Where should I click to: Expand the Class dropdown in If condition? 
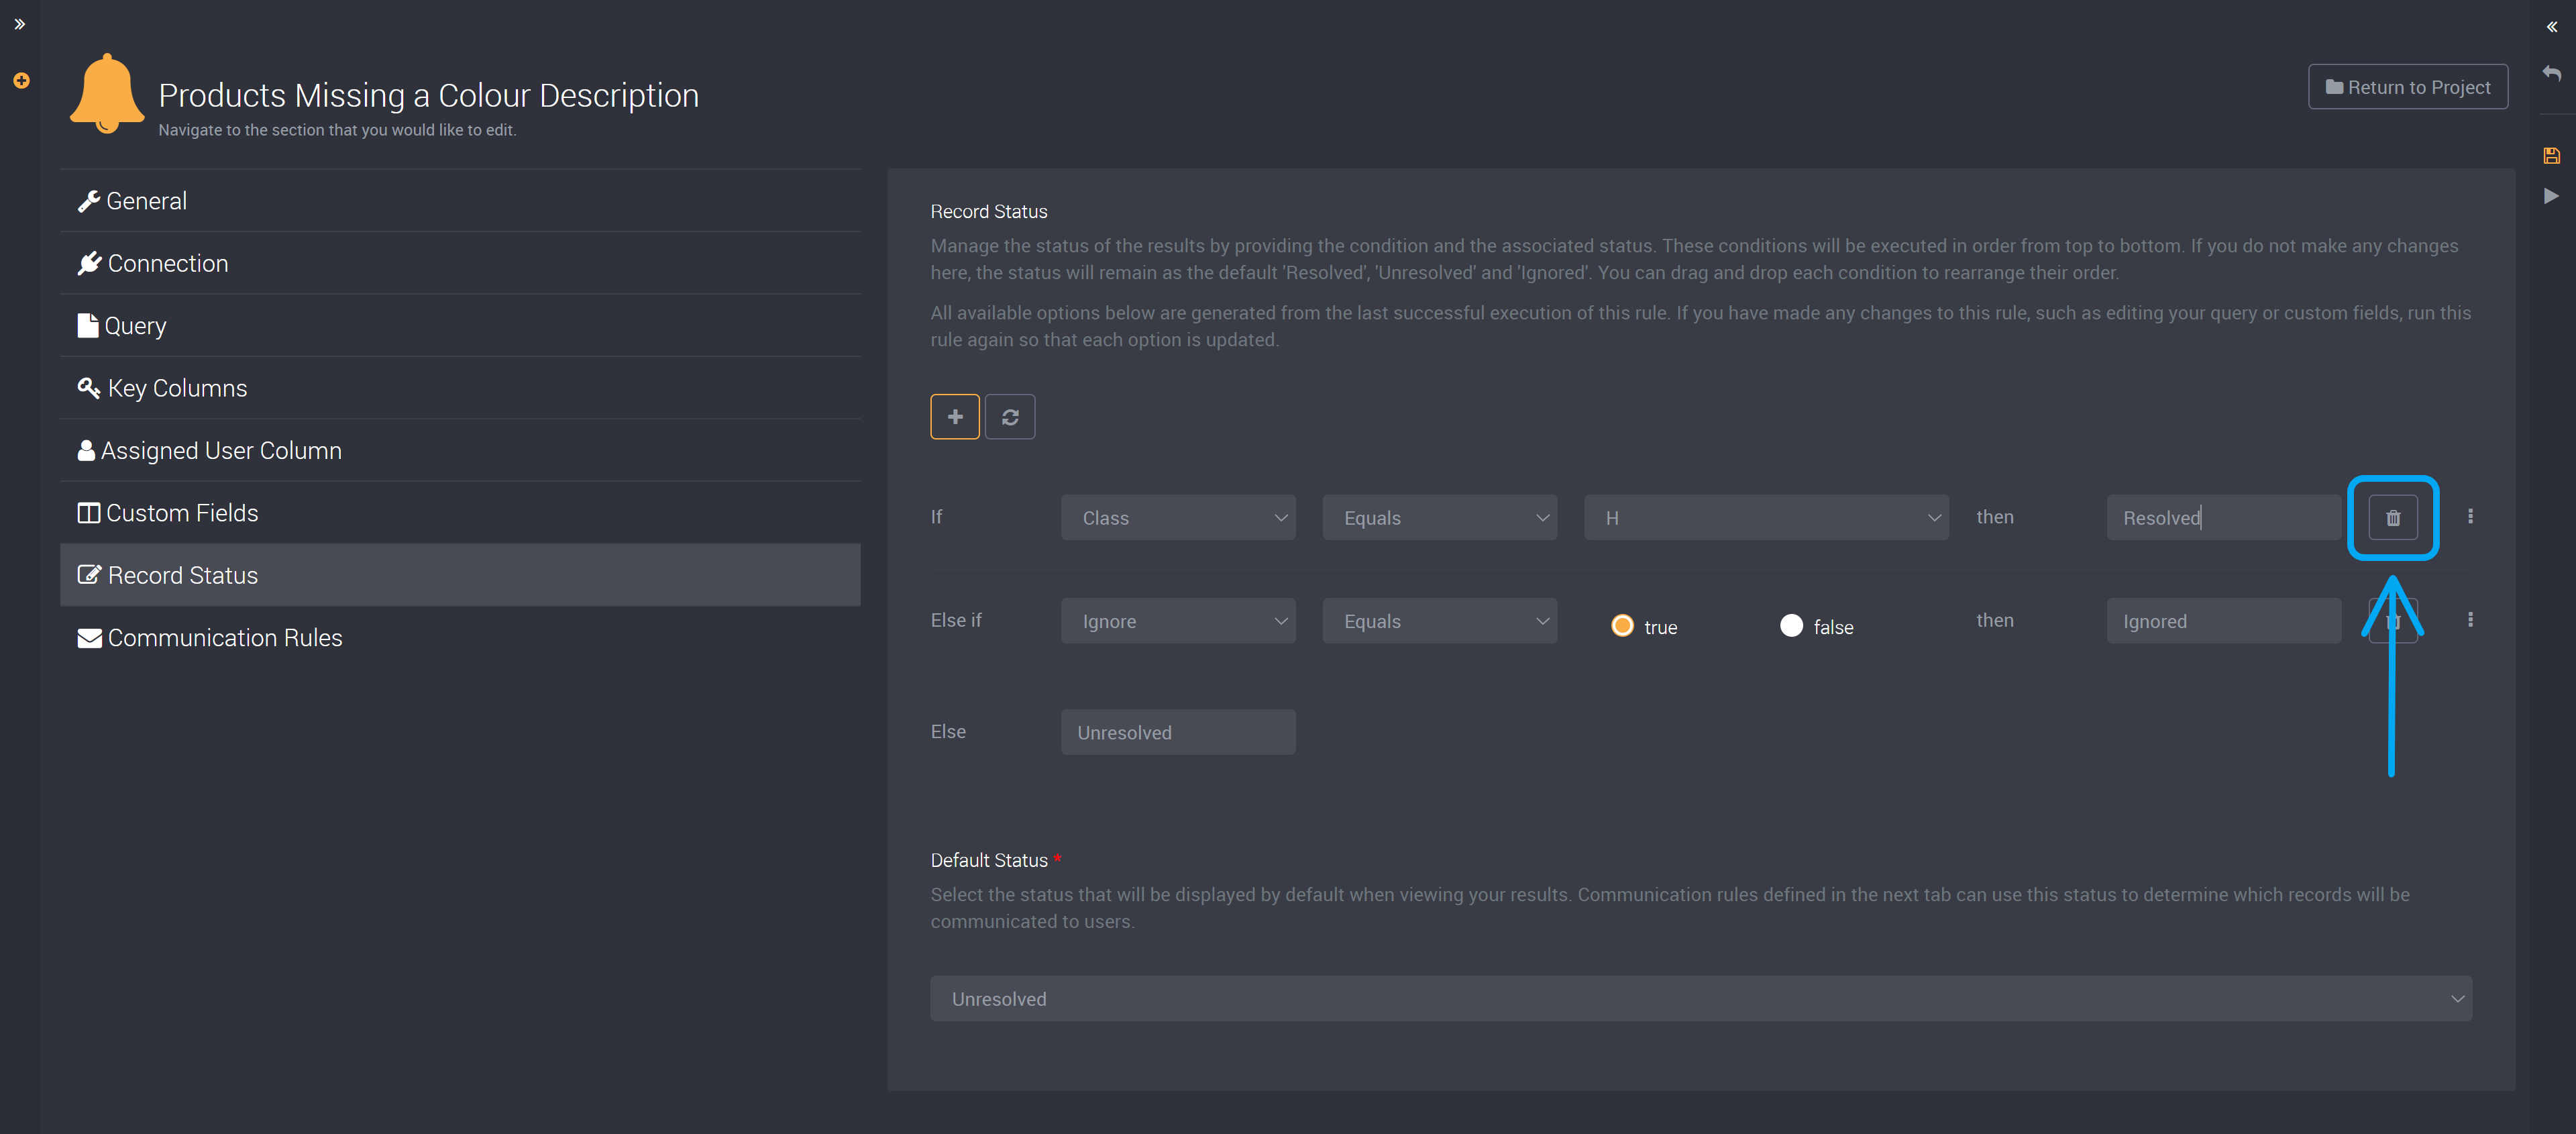1176,516
